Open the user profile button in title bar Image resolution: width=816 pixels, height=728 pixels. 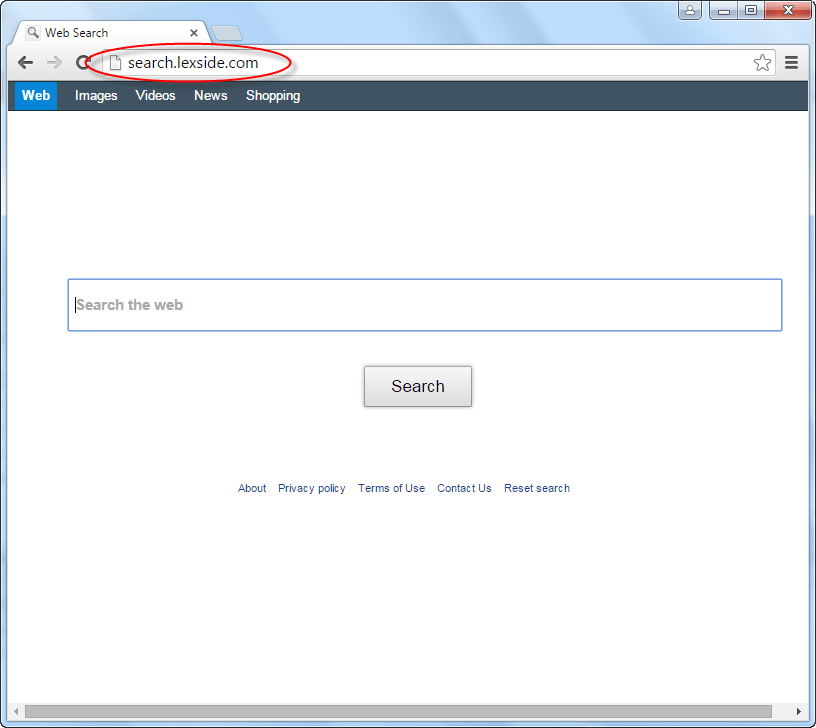(690, 10)
